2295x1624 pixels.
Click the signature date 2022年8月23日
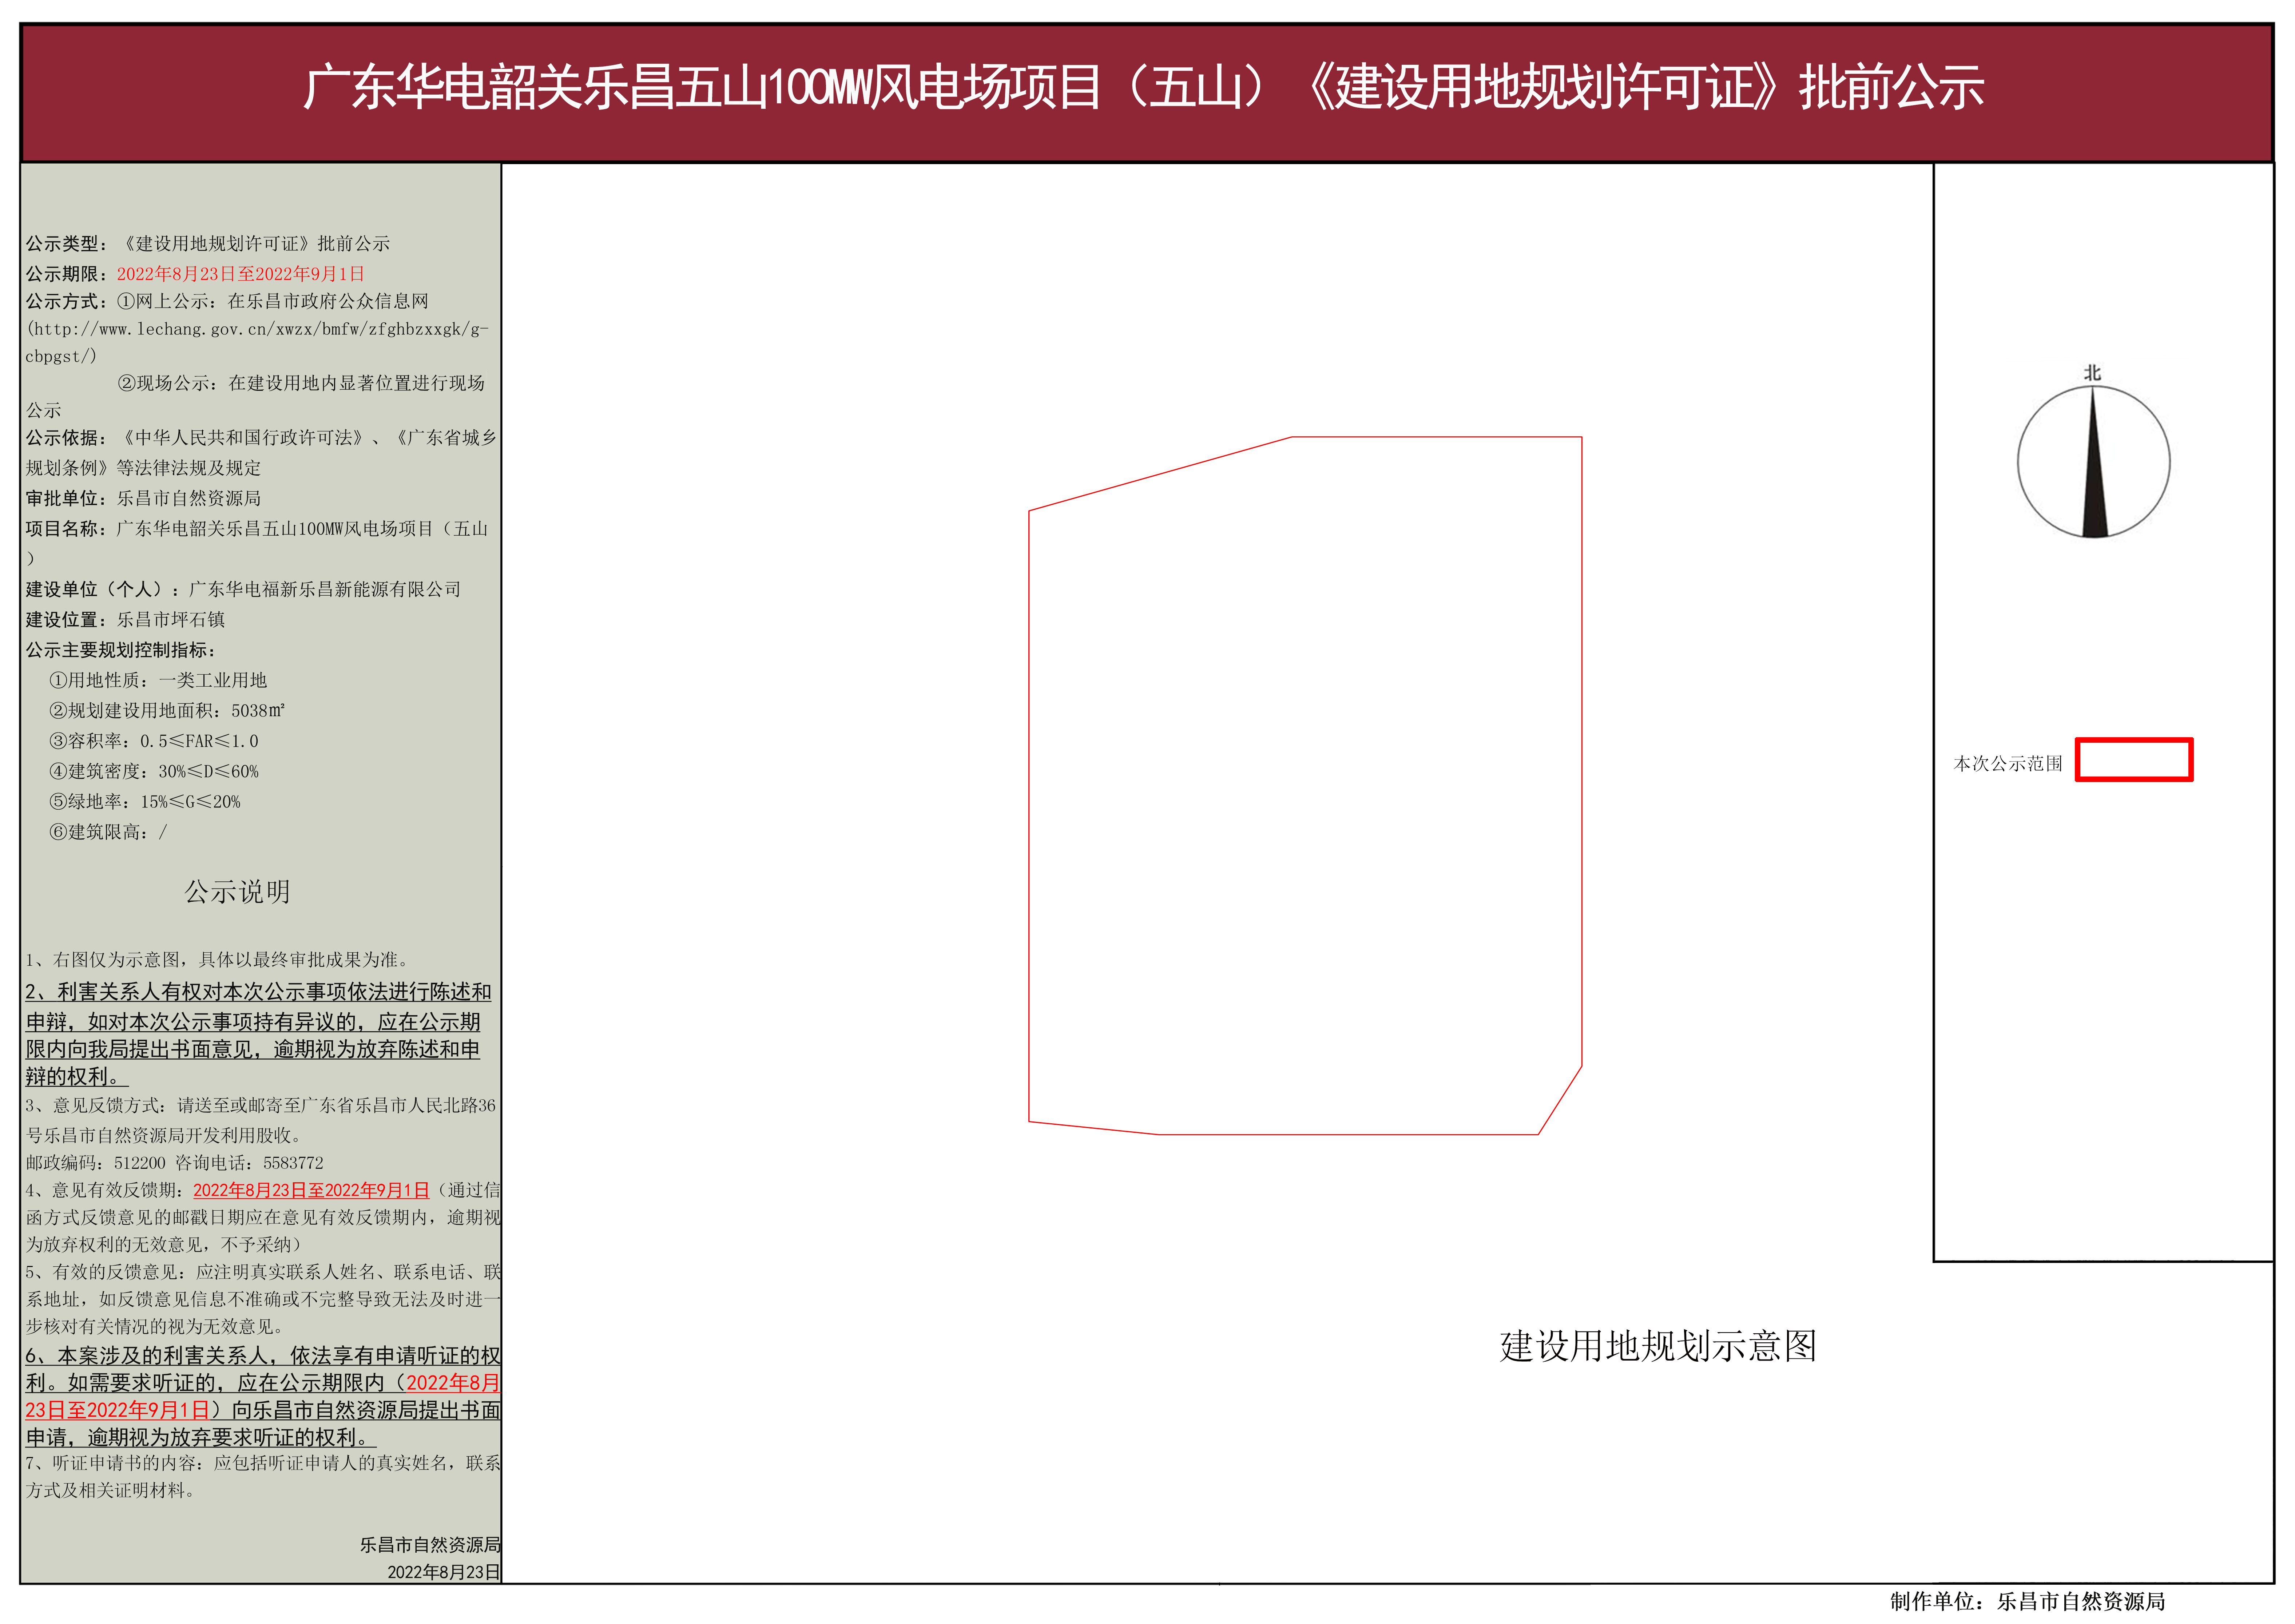[443, 1572]
